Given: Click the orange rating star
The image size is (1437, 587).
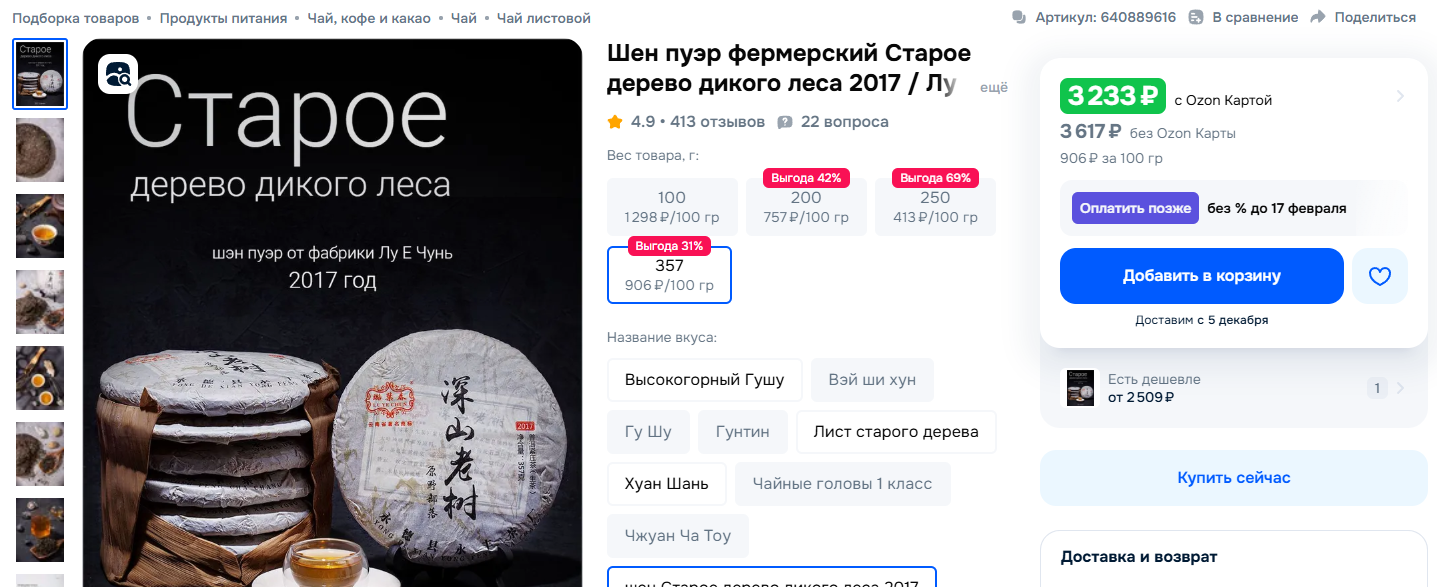Looking at the screenshot, I should point(615,122).
